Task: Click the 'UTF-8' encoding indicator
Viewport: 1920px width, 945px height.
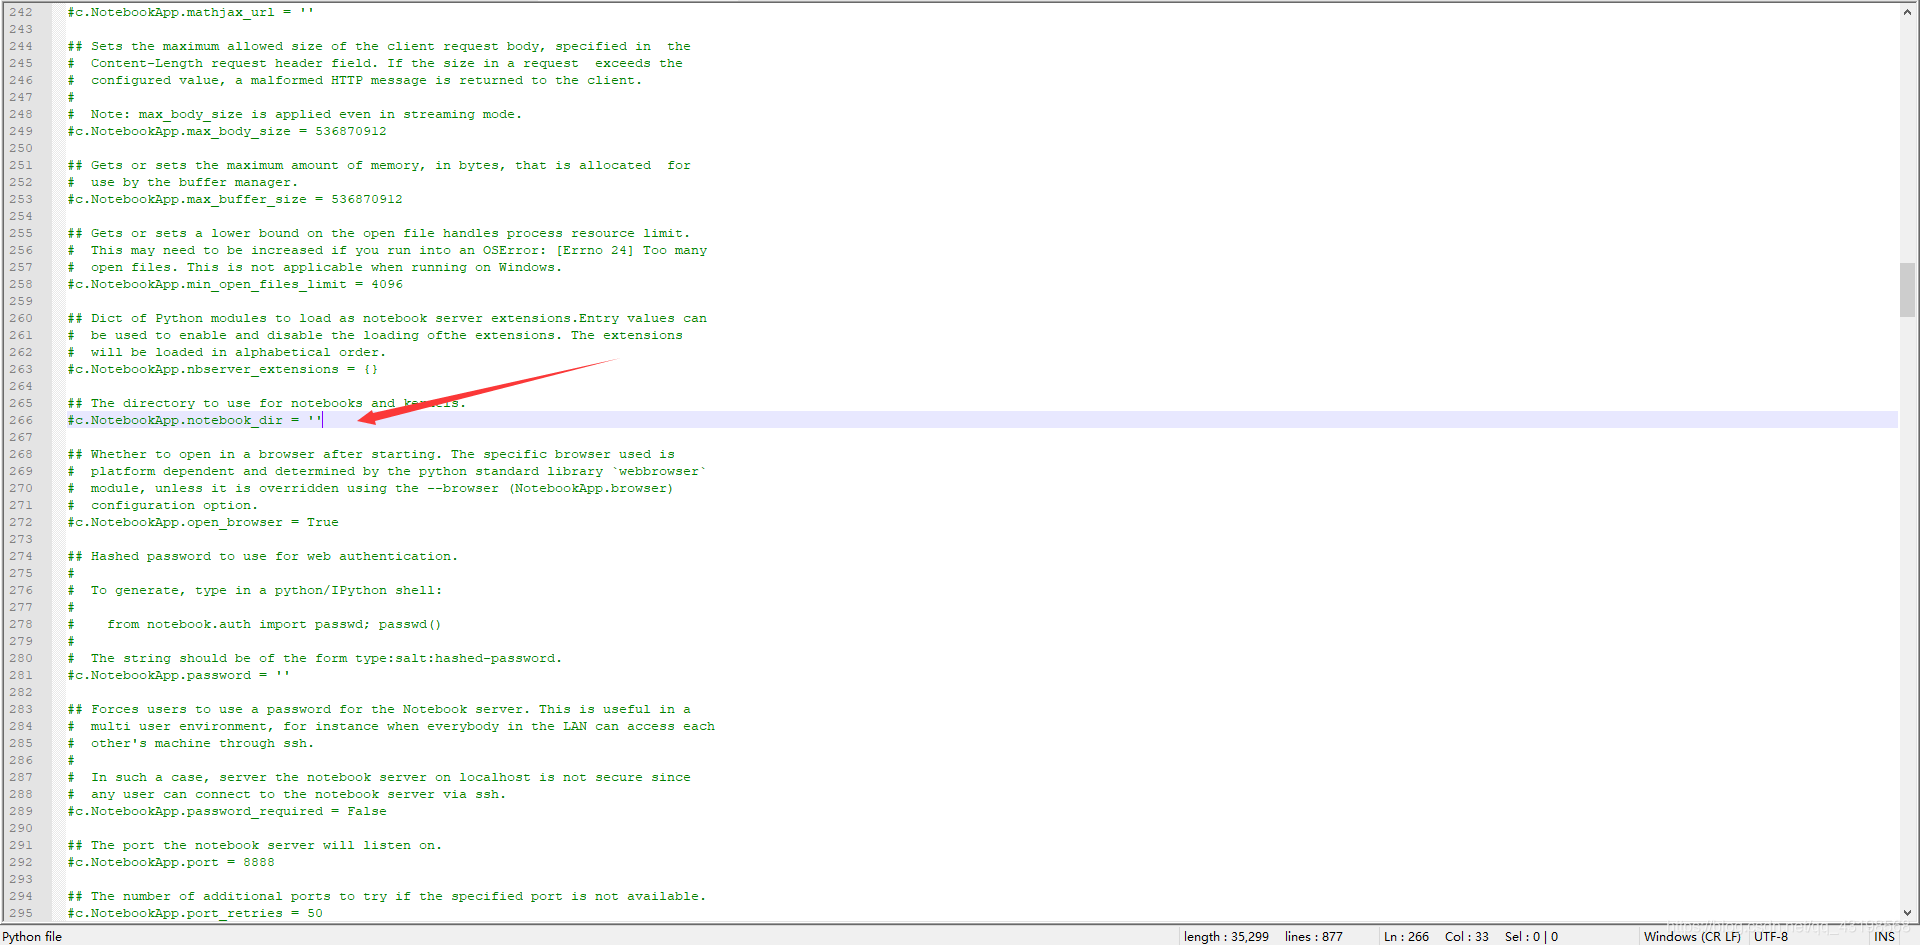Action: 1771,937
